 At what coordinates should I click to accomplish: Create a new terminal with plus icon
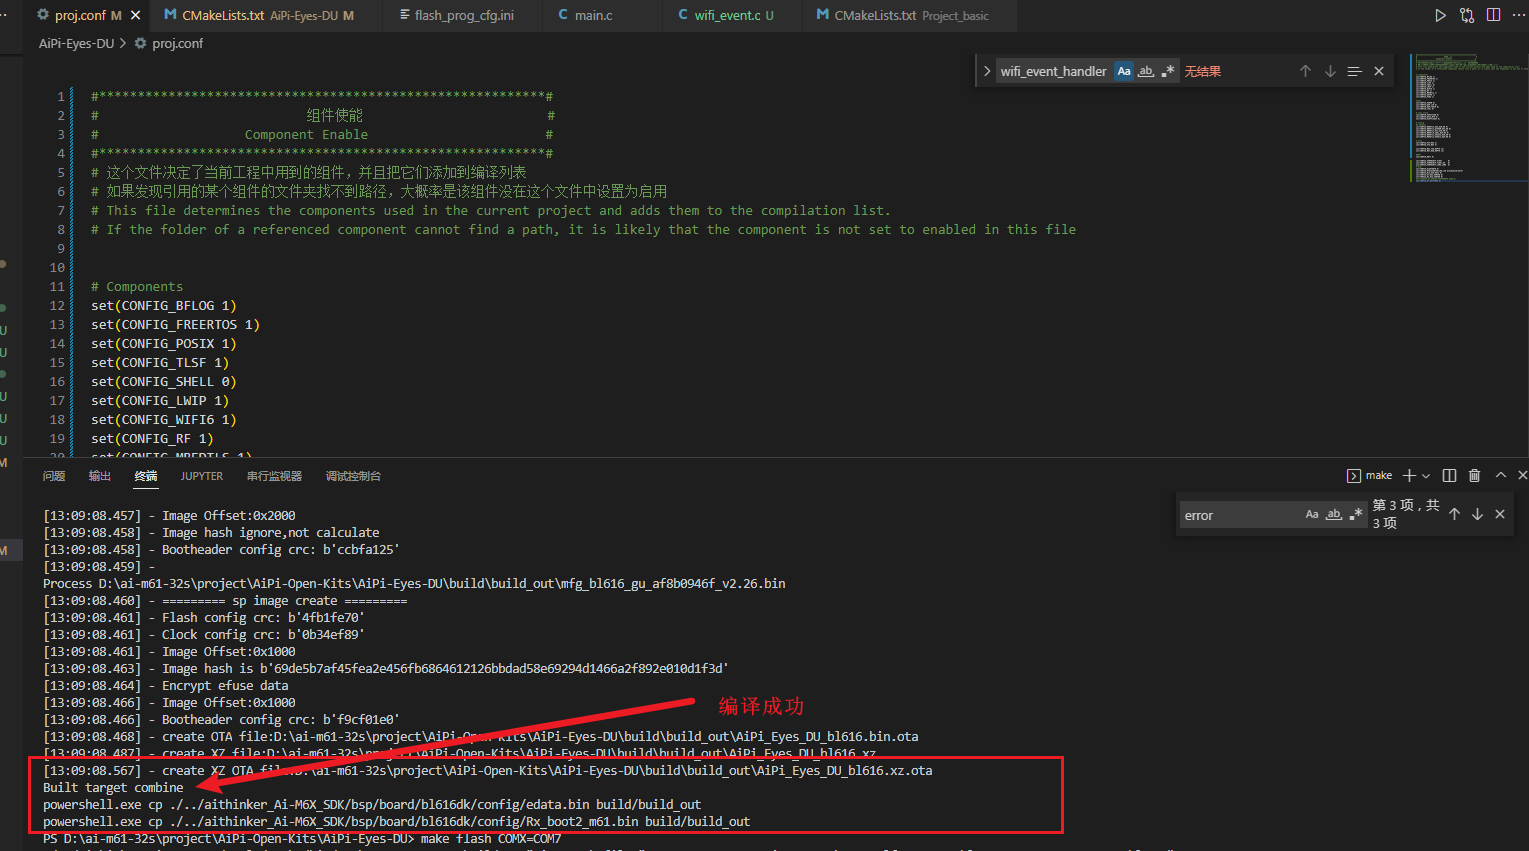point(1409,475)
